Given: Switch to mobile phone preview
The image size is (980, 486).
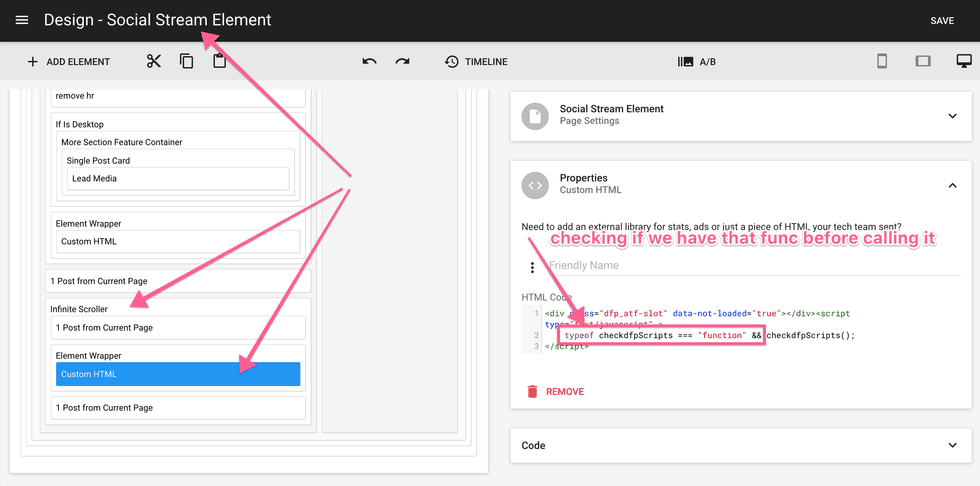Looking at the screenshot, I should pyautogui.click(x=882, y=61).
